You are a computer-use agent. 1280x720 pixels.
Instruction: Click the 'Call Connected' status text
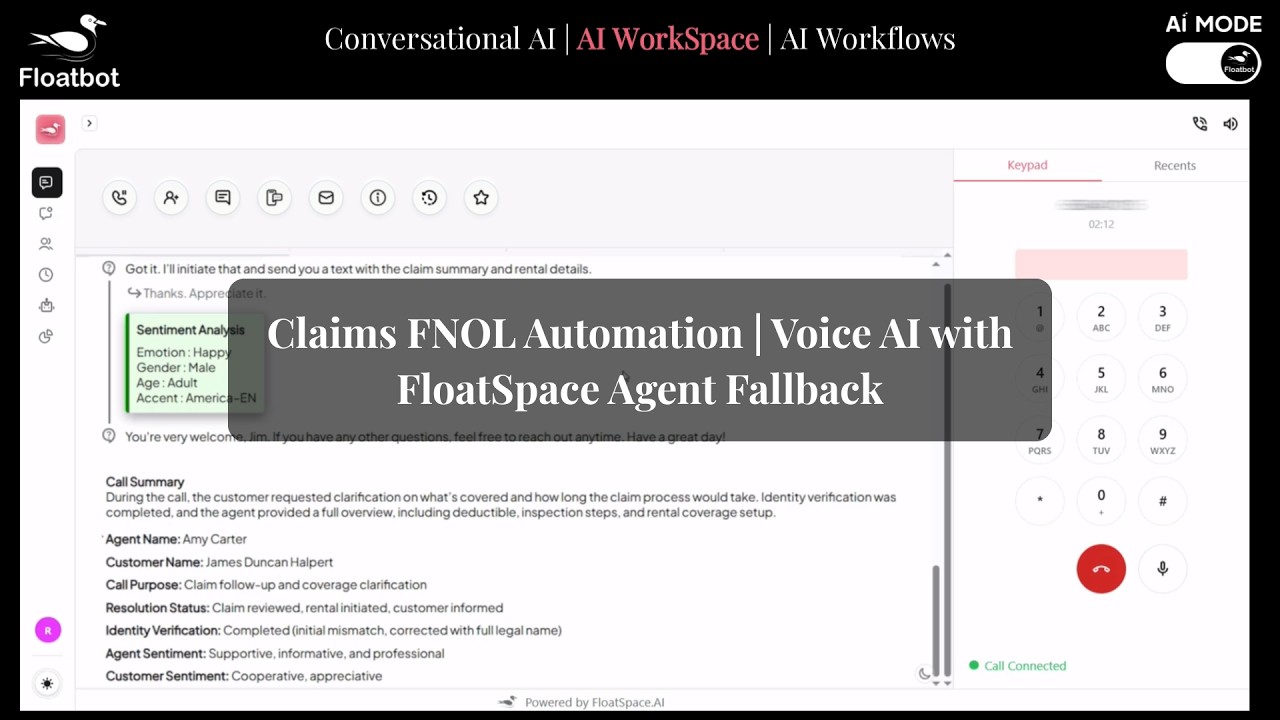tap(1025, 666)
